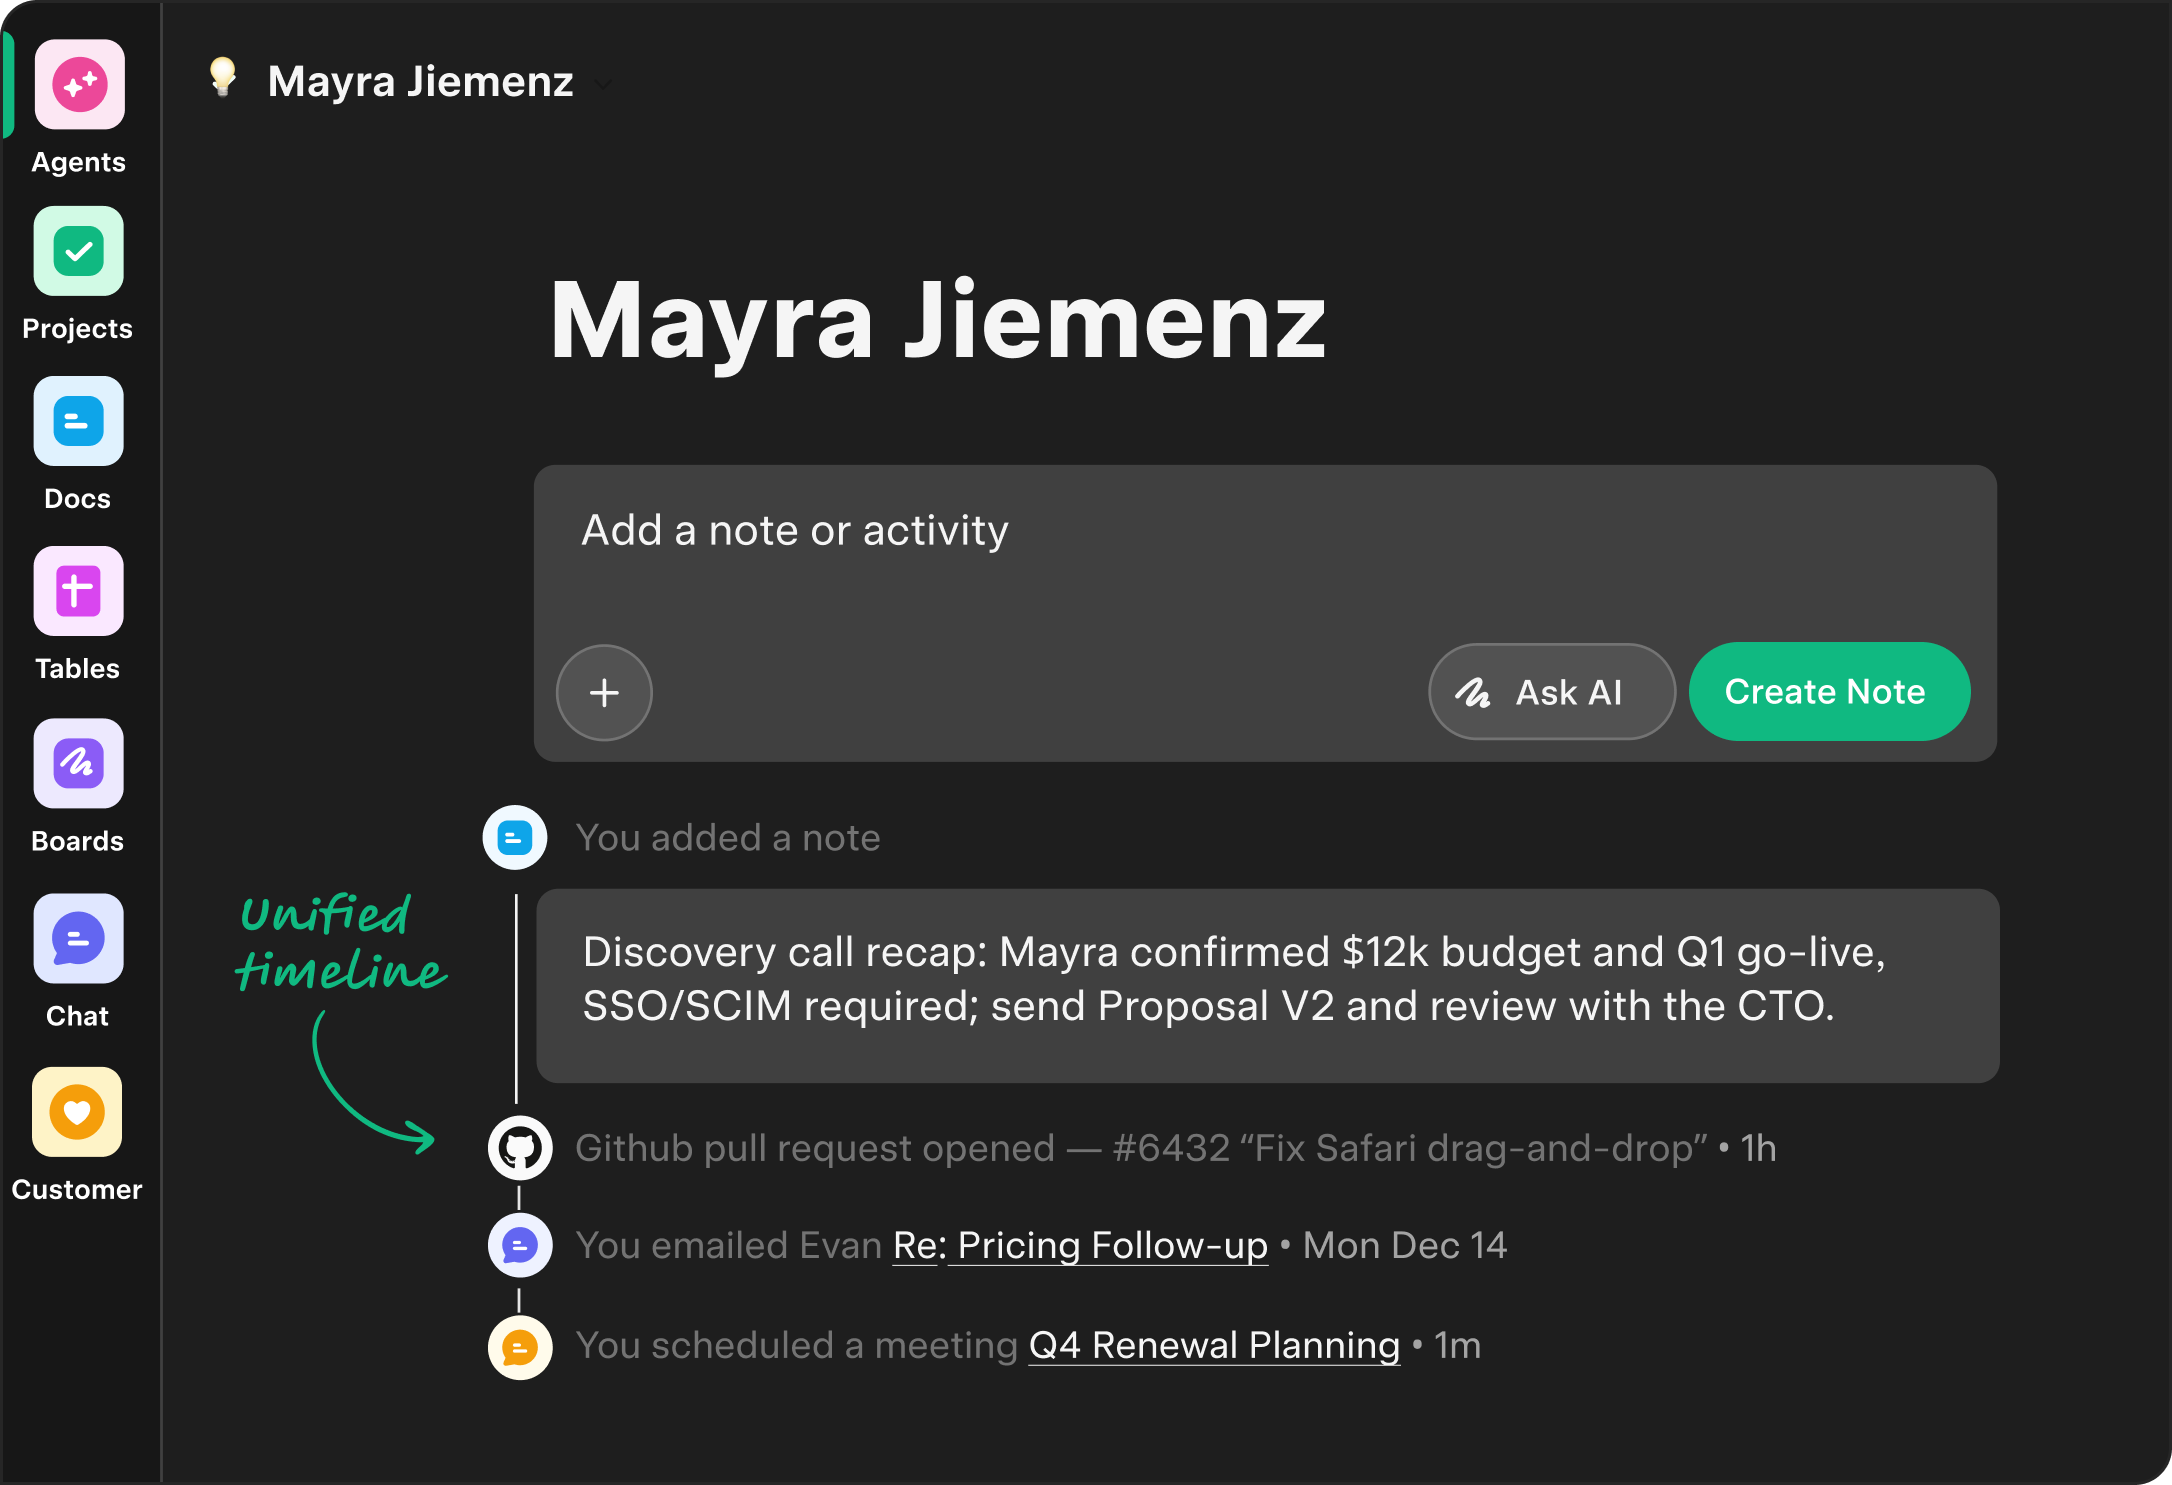Select the Discovery call recap note card
Viewport: 2172px width, 1485px height.
[x=1267, y=985]
